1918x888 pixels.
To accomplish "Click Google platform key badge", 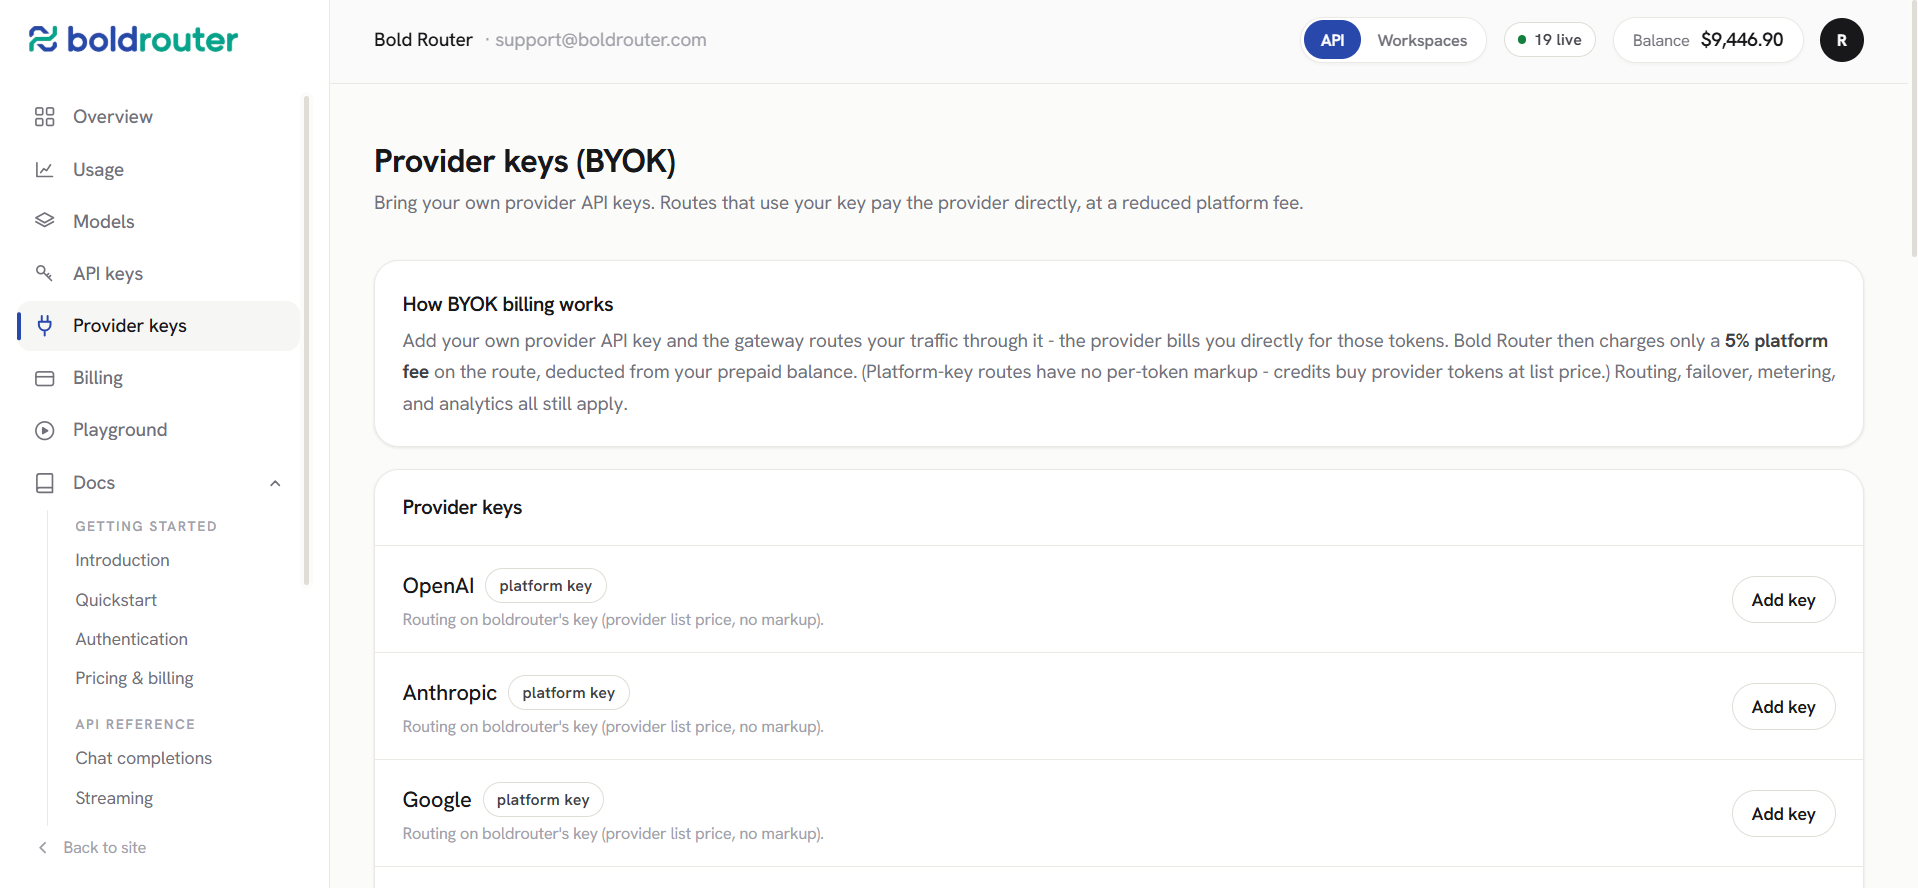I will pos(543,800).
